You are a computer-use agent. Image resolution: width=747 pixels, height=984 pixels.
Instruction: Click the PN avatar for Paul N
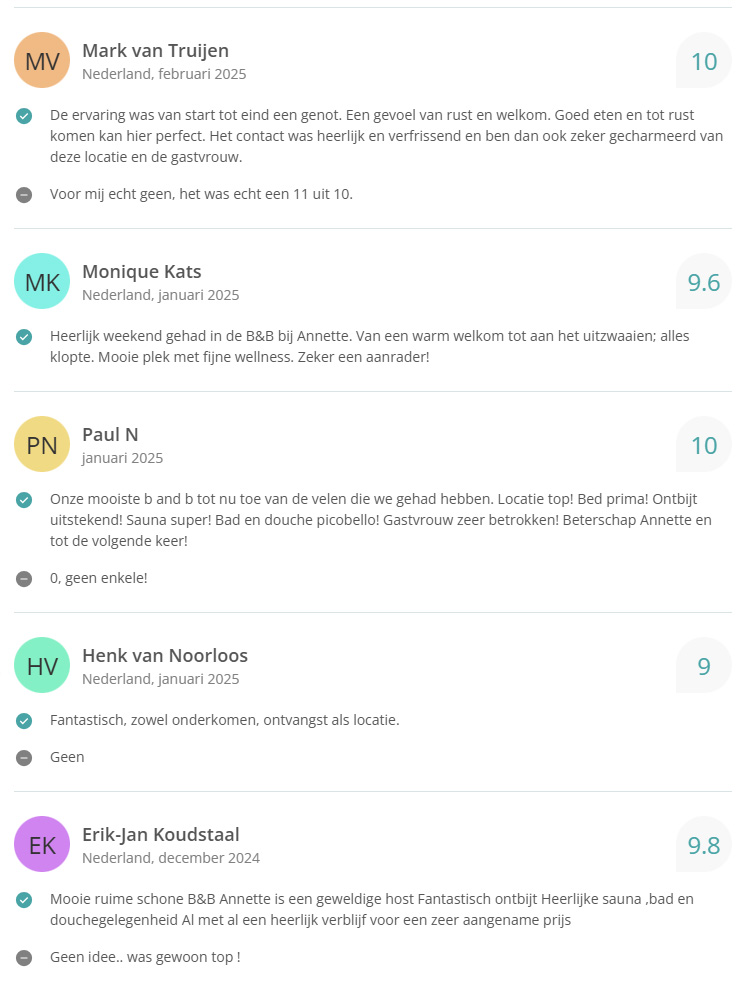coord(42,445)
